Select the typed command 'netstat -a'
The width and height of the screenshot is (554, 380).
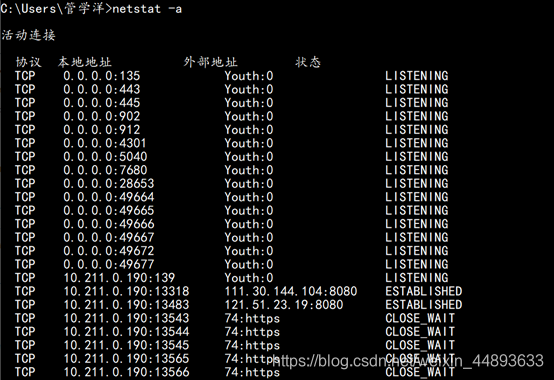147,9
